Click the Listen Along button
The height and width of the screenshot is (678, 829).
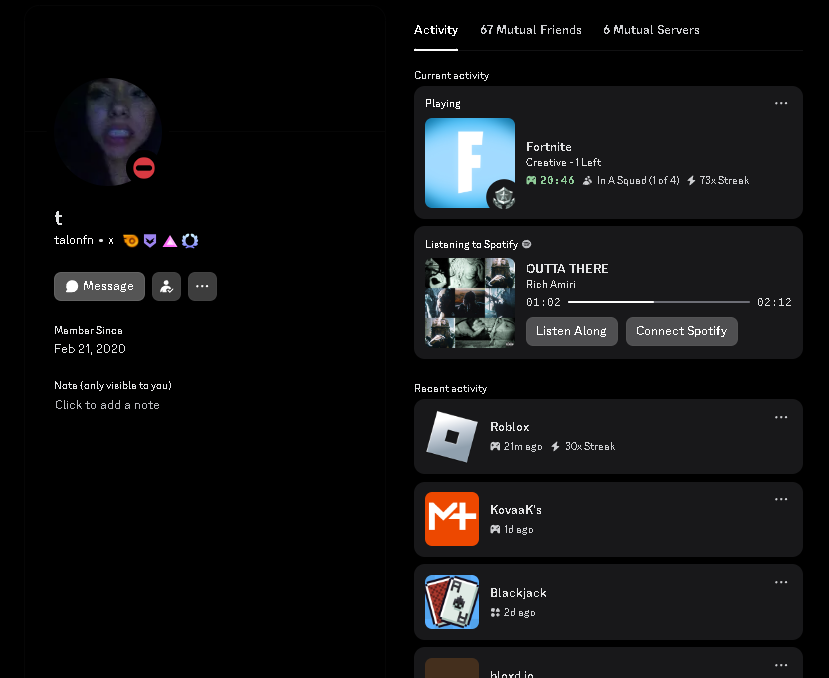tap(572, 331)
